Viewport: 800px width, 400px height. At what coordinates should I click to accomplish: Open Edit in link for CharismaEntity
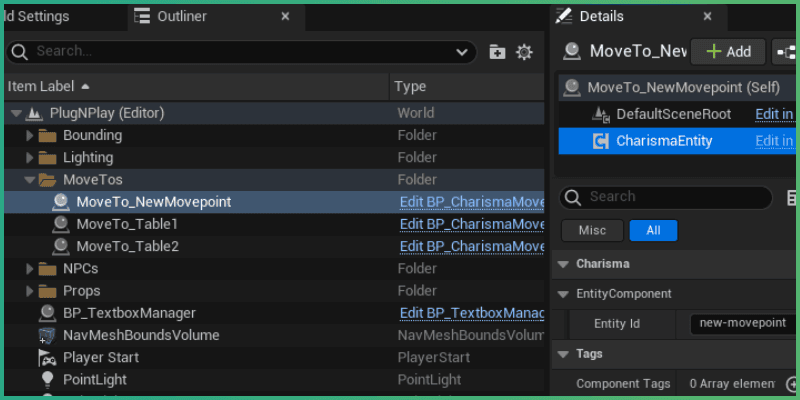tap(774, 141)
